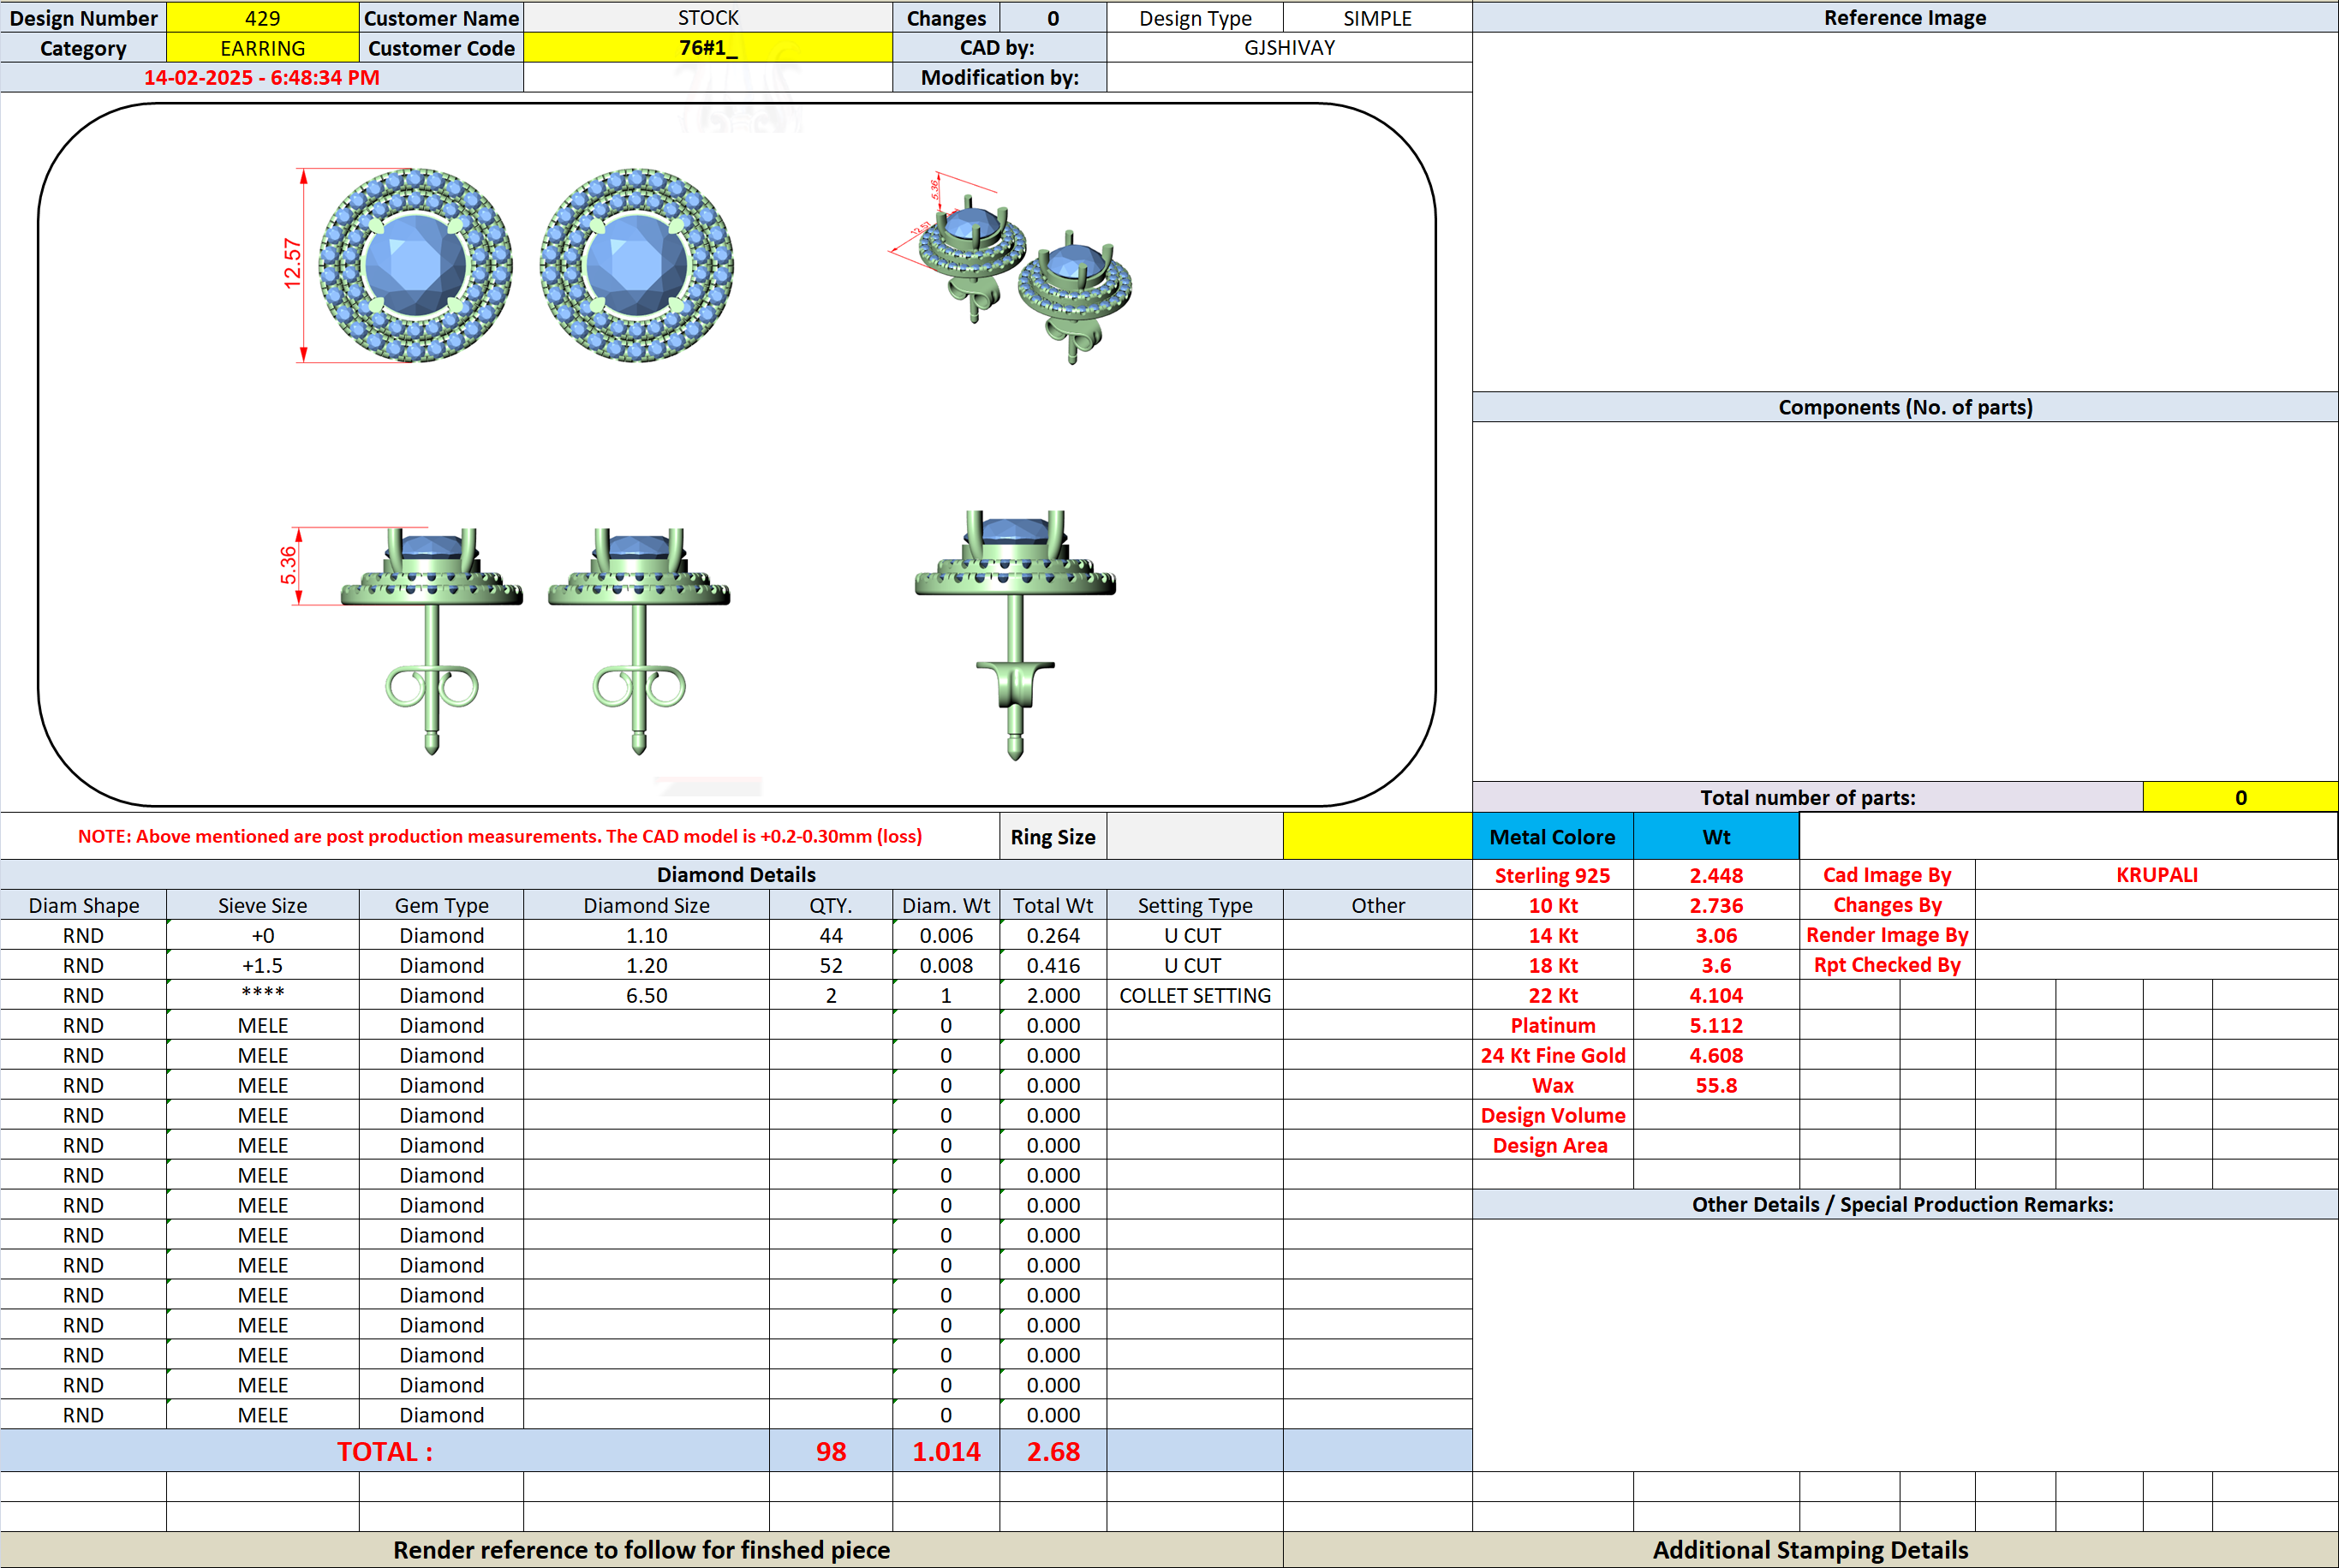
Task: Click the Render Image By label
Action: point(1887,935)
